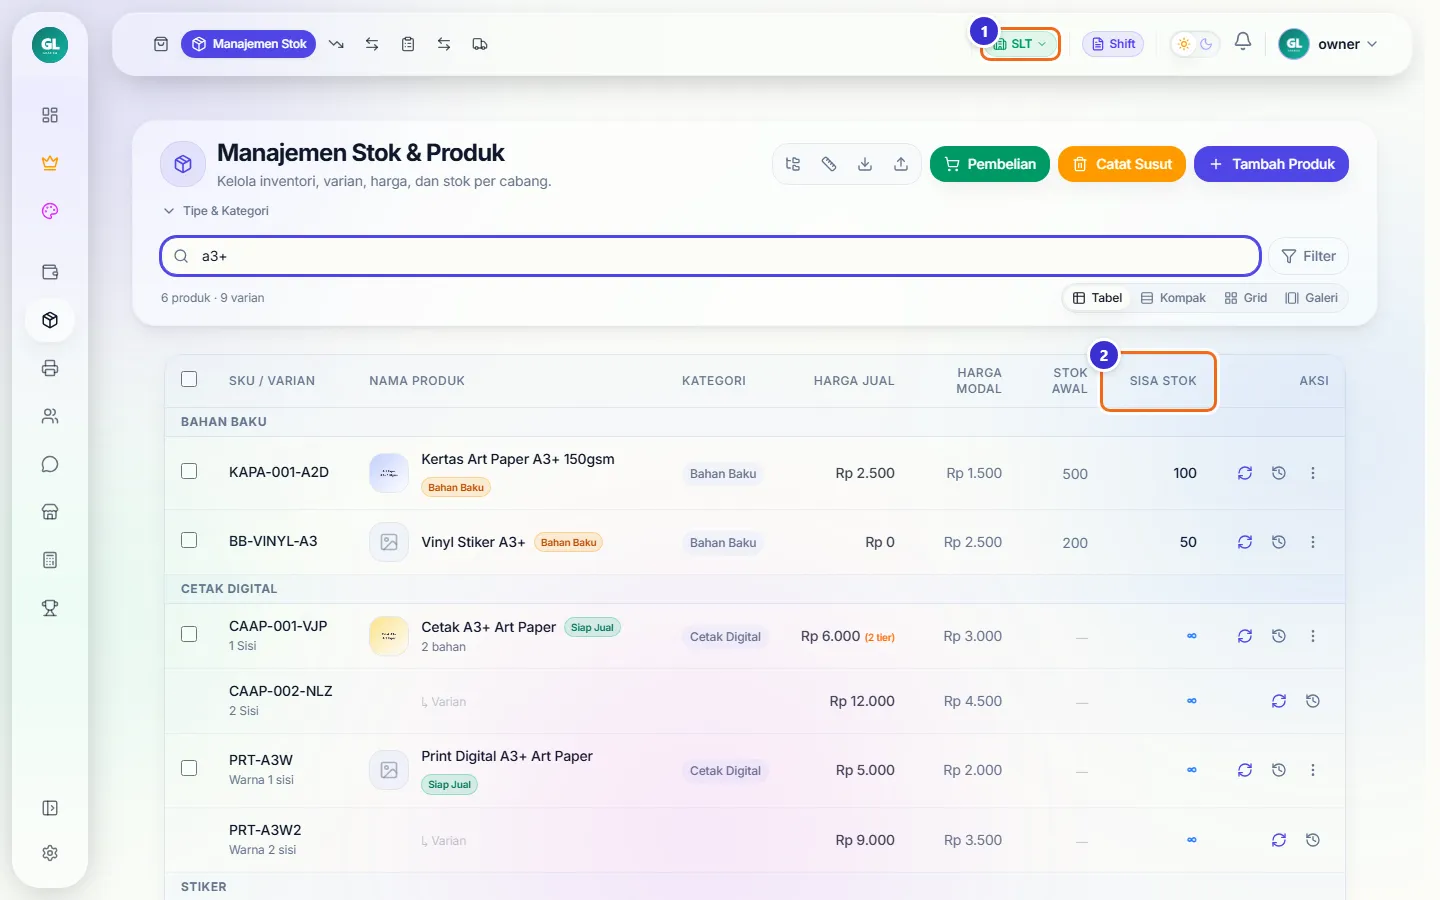The height and width of the screenshot is (900, 1440).
Task: Open the customers people icon in sidebar
Action: point(50,416)
